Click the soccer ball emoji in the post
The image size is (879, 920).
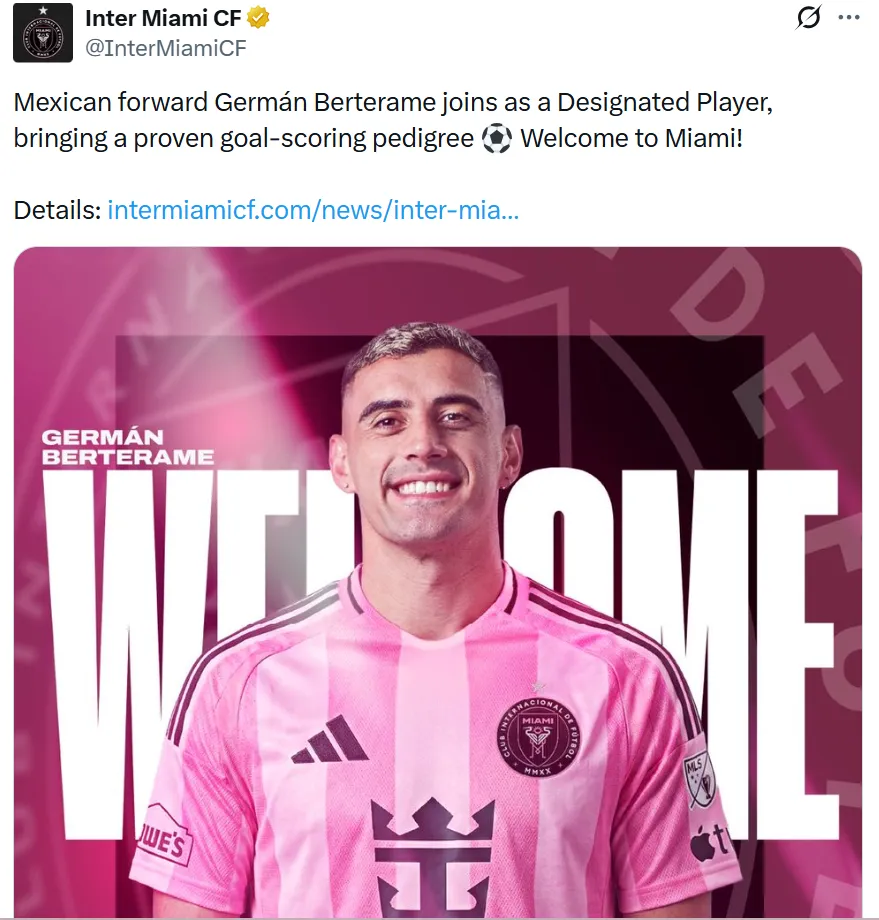(x=496, y=140)
